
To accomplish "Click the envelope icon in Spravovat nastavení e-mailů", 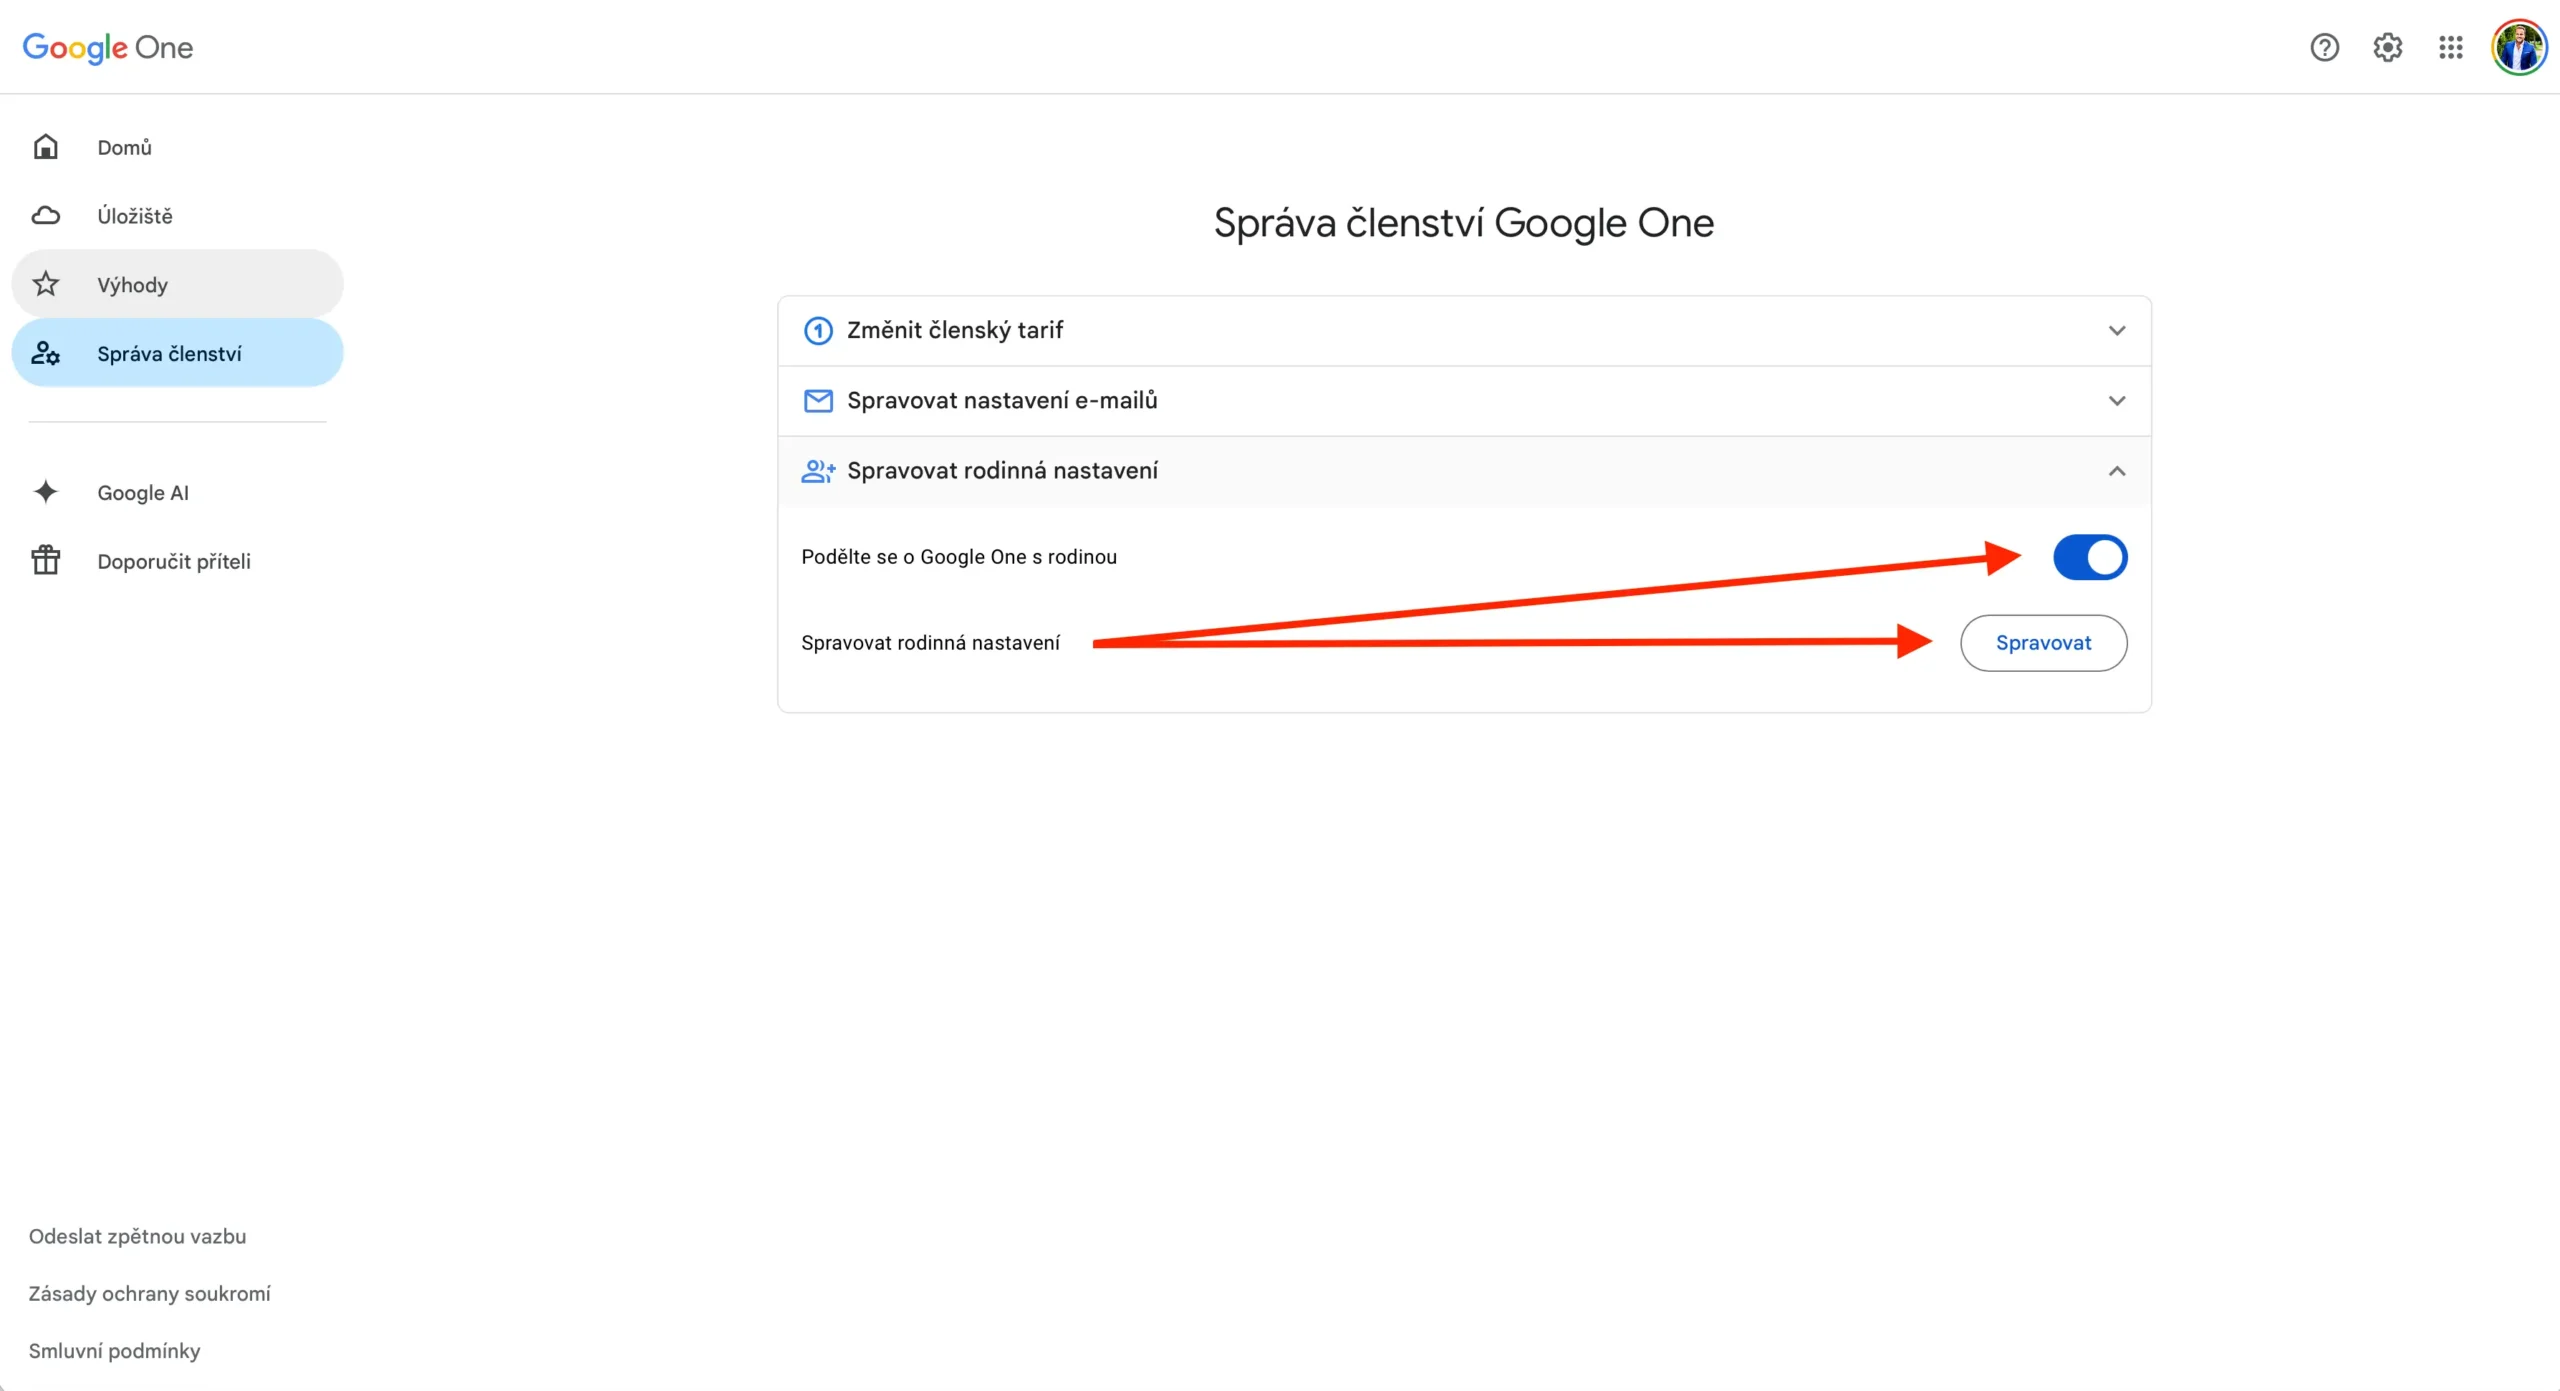I will click(x=817, y=400).
